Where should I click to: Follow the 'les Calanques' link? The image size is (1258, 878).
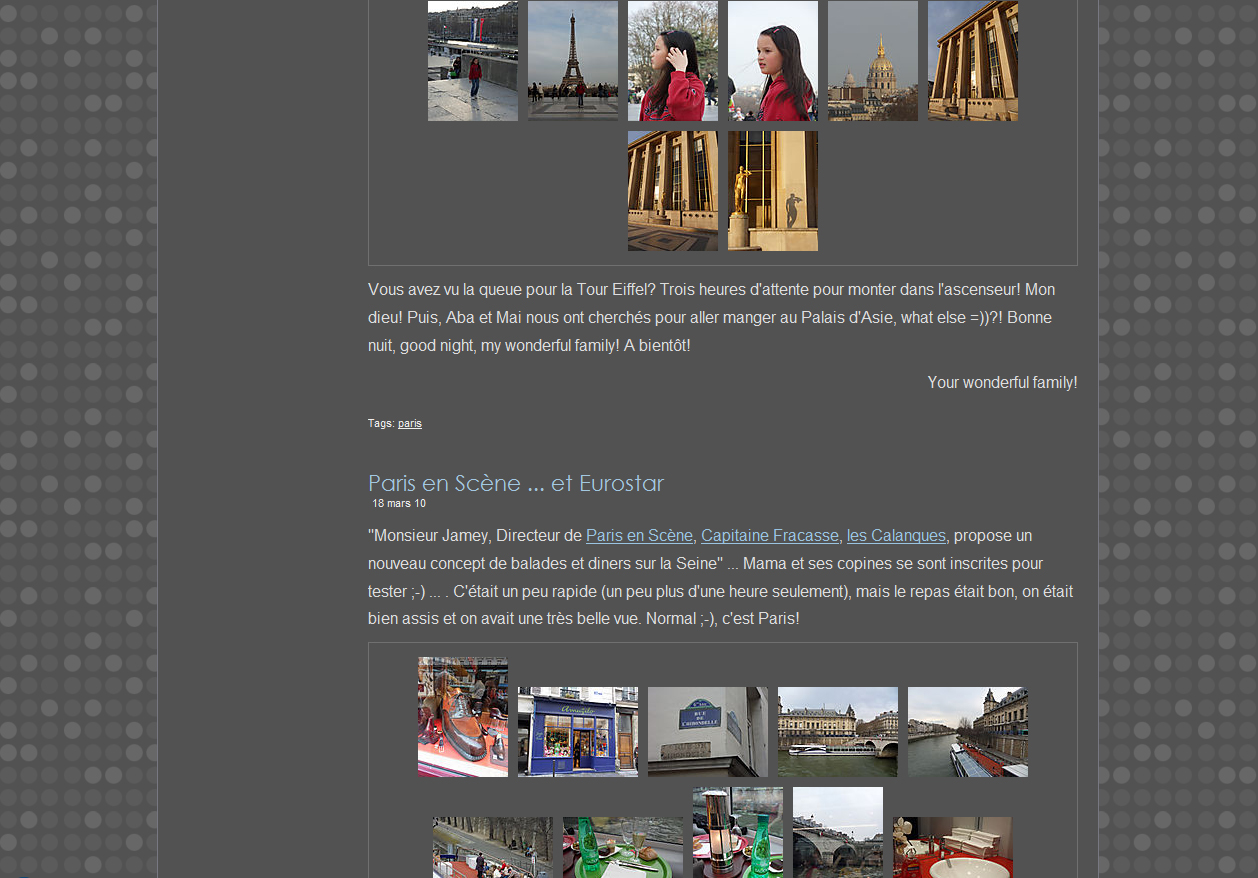(896, 535)
